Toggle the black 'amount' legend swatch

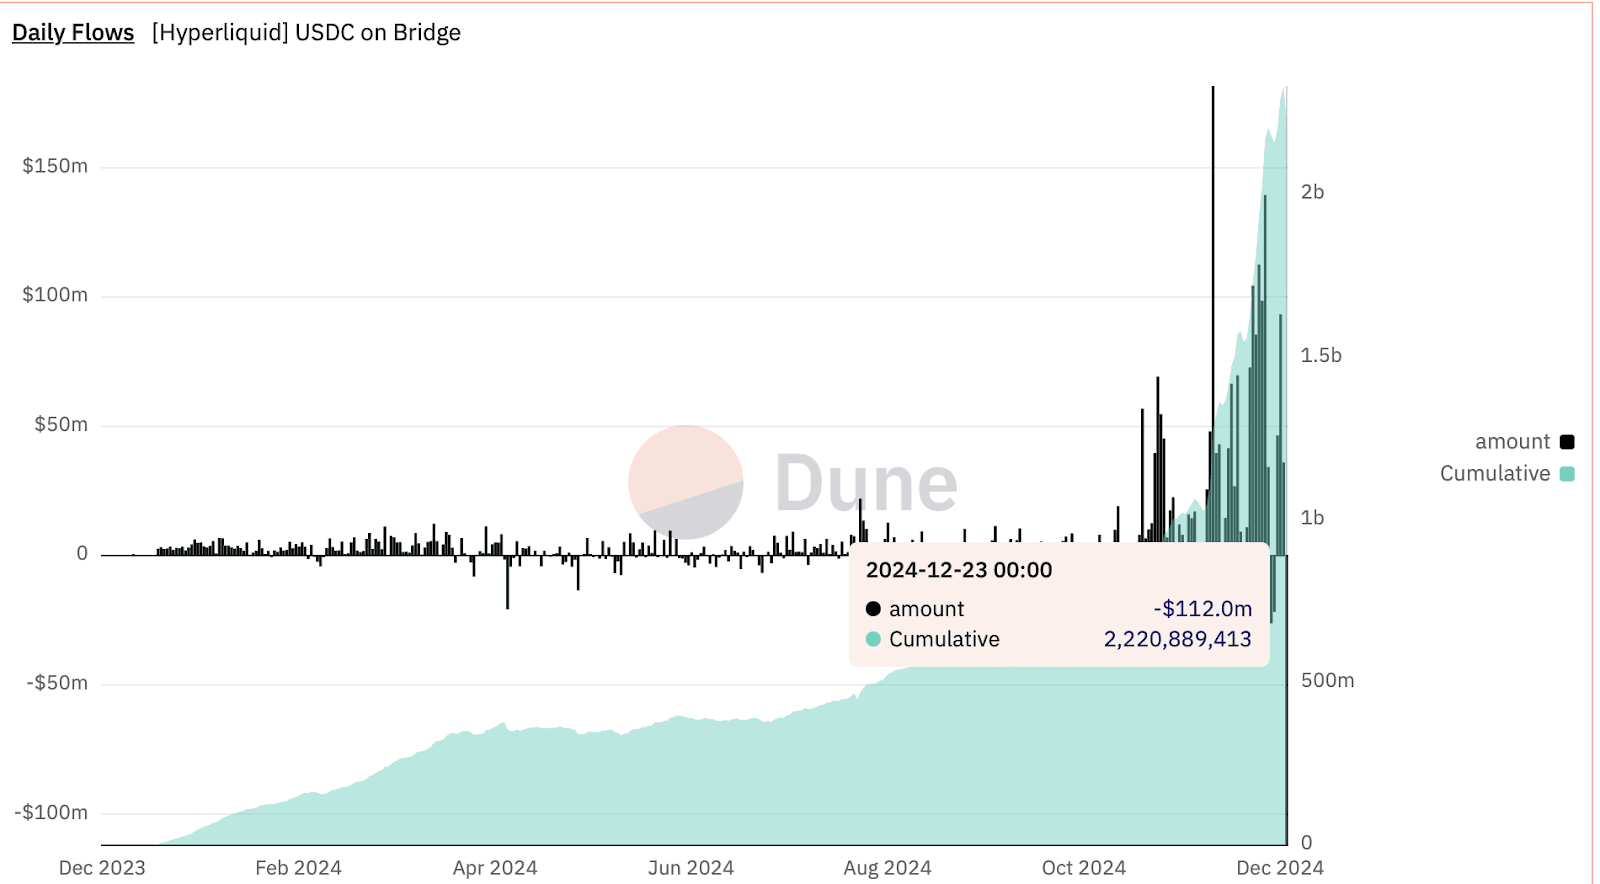click(x=1567, y=442)
